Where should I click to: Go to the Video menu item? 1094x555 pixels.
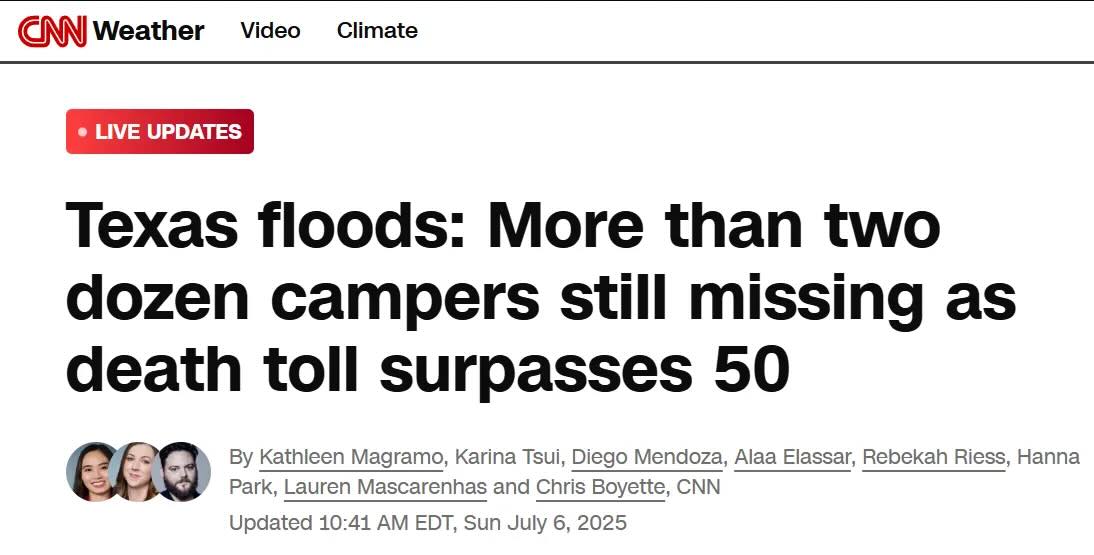(270, 30)
